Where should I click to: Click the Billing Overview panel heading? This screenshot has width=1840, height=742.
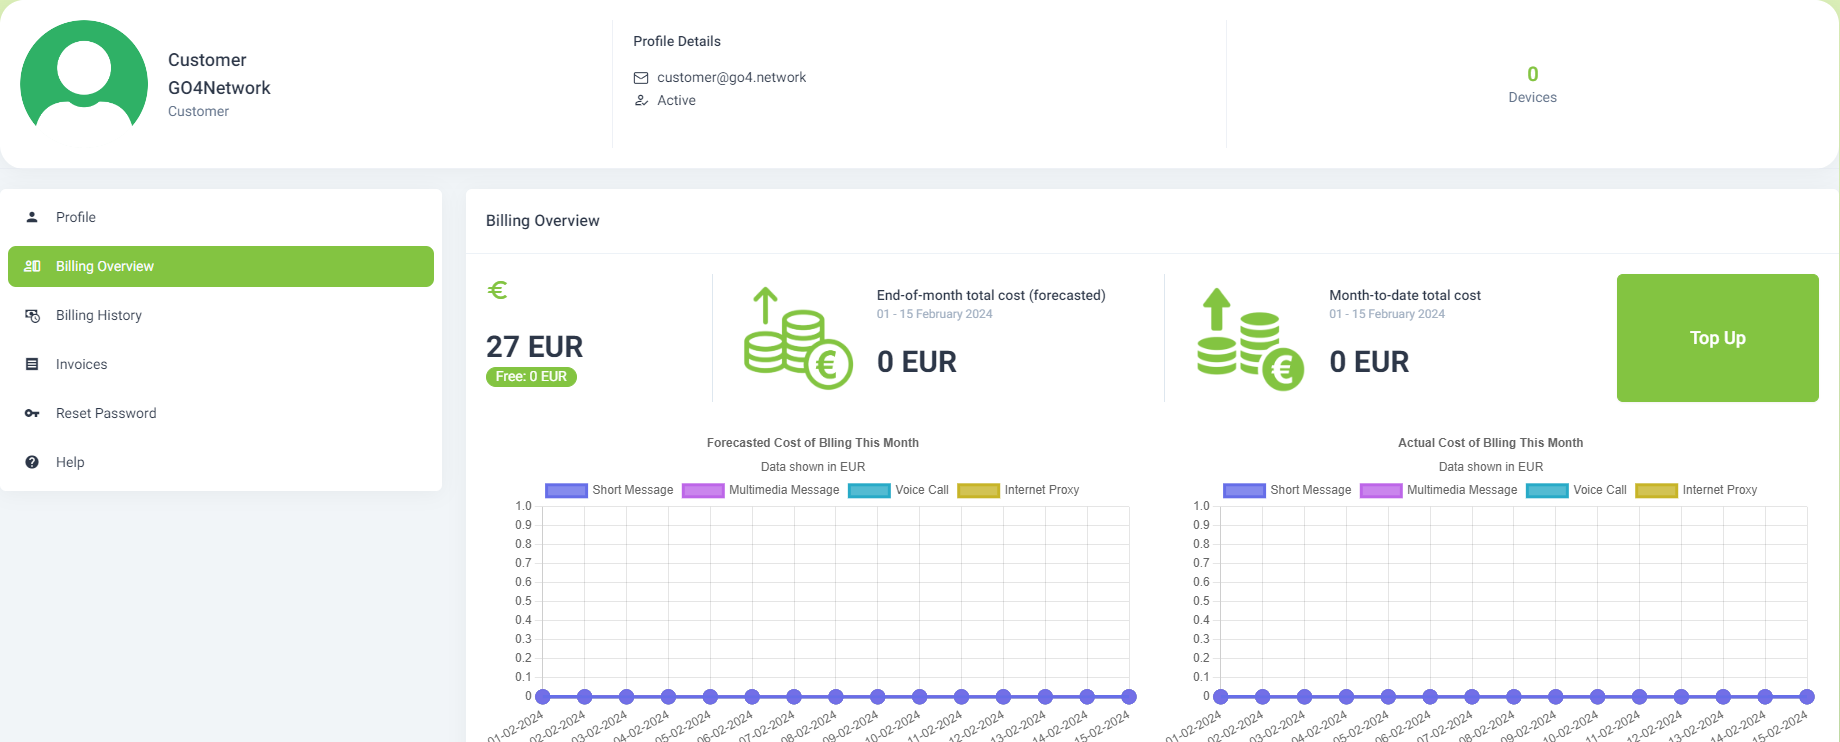[x=543, y=221]
